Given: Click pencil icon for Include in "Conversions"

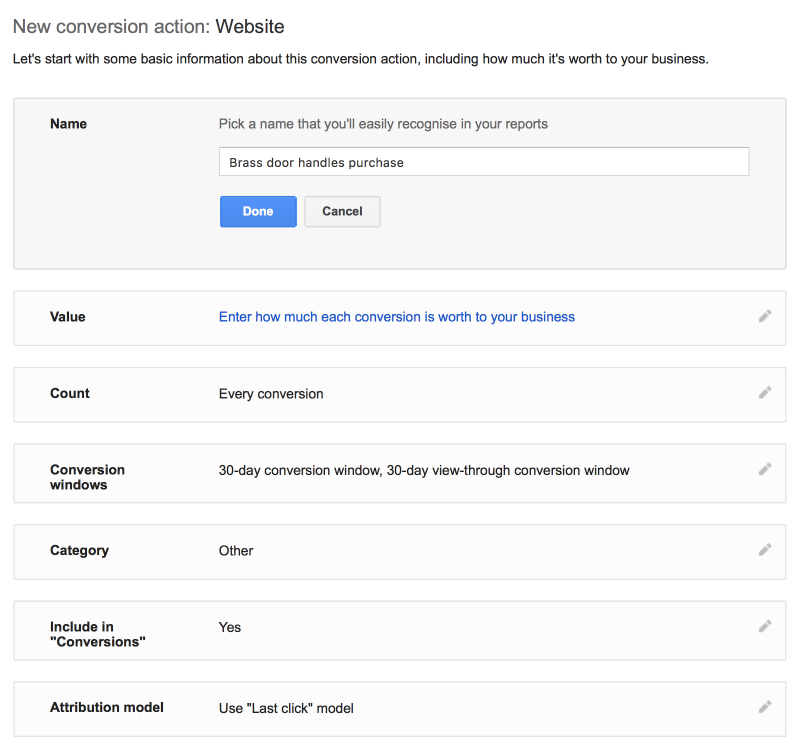Looking at the screenshot, I should tap(765, 626).
